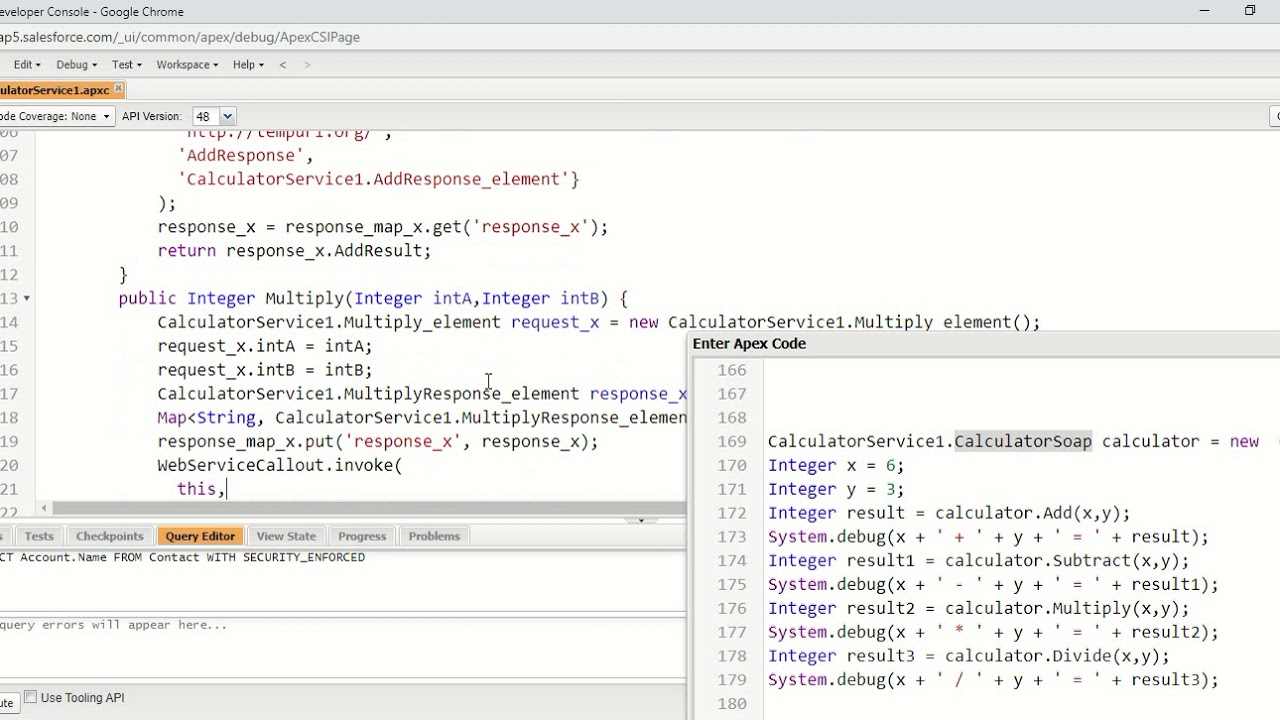Open the Debug menu
1280x720 pixels.
click(x=76, y=64)
